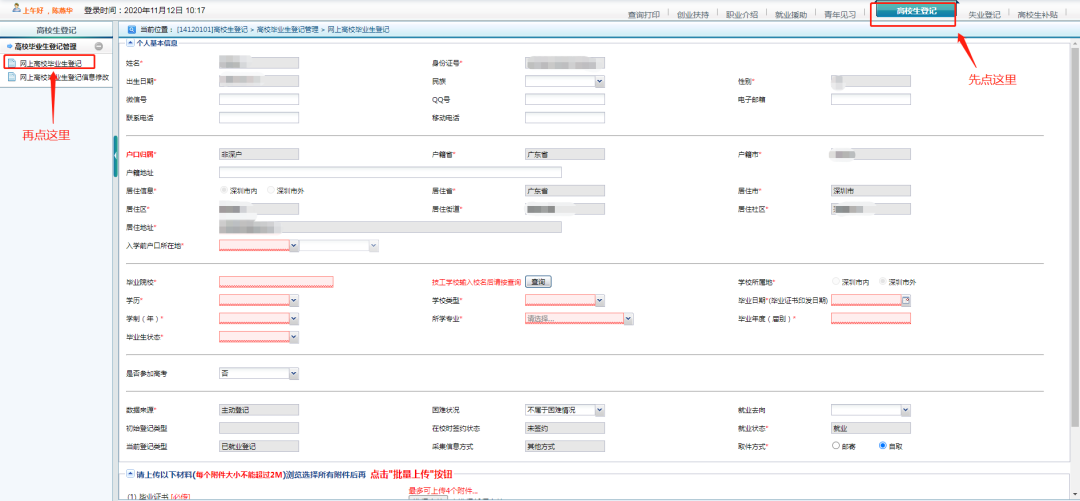
Task: Click the 联系电话 input field
Action: 259,118
